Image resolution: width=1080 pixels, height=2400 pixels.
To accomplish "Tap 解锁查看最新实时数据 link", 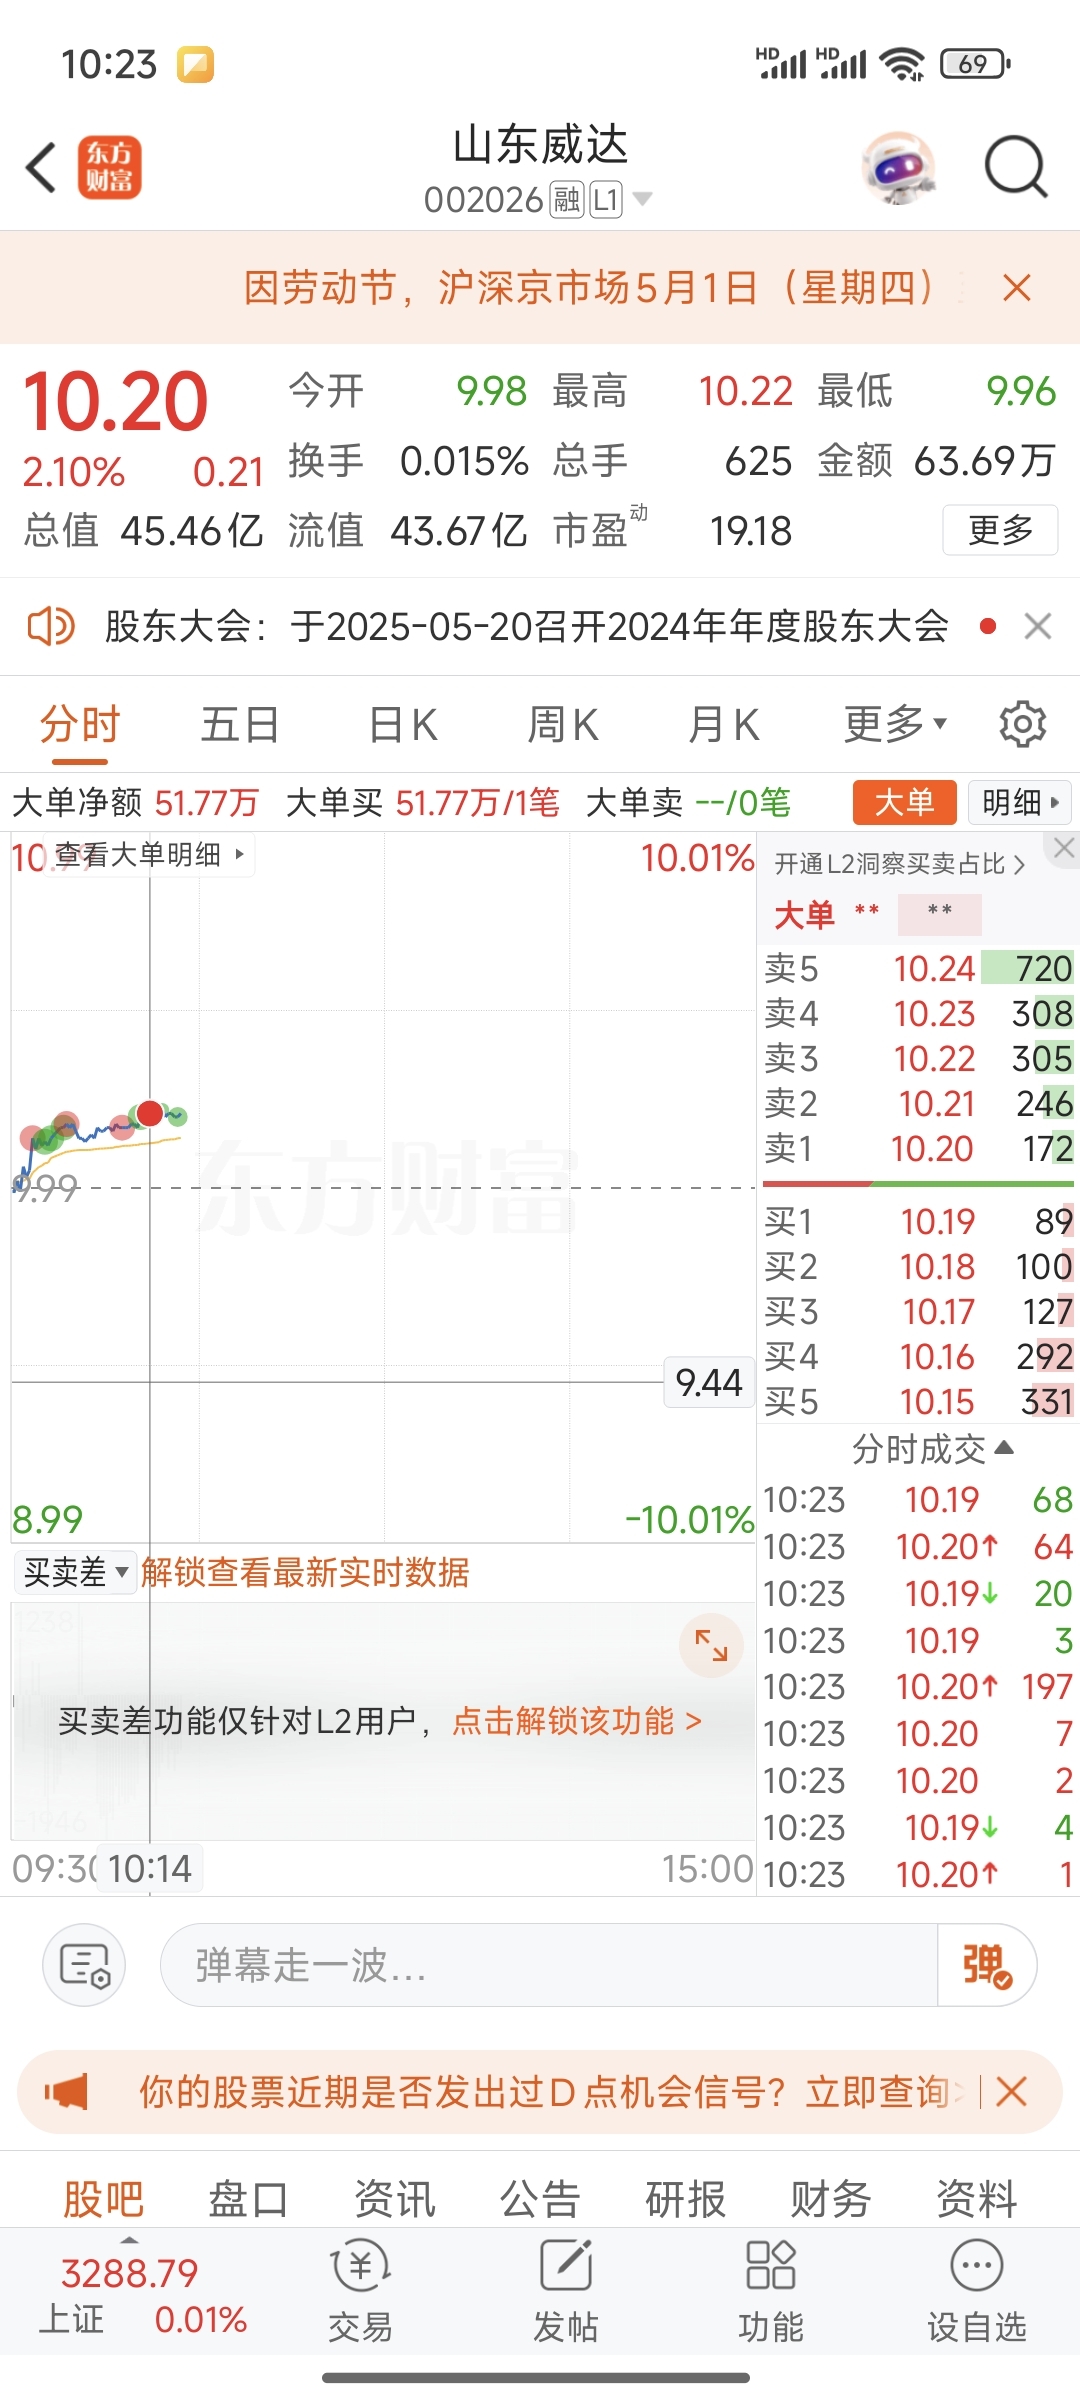I will [305, 1572].
